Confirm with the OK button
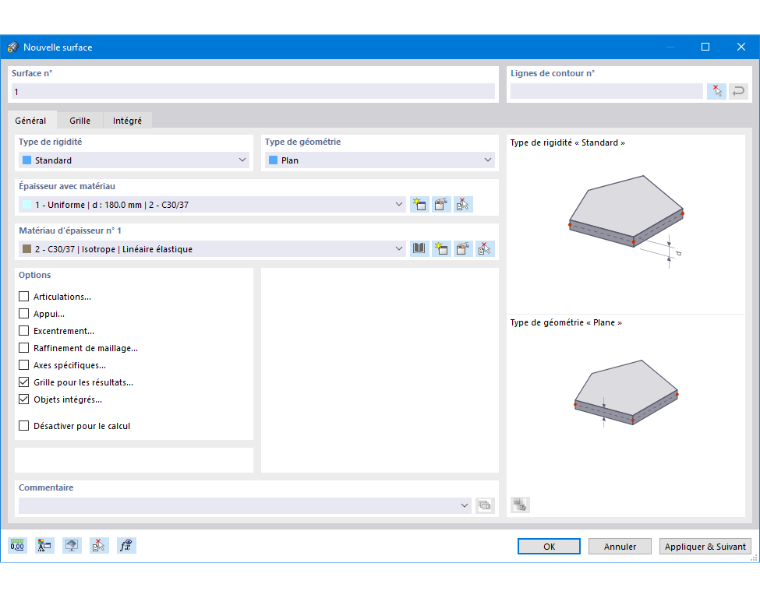The image size is (760, 597). click(549, 546)
